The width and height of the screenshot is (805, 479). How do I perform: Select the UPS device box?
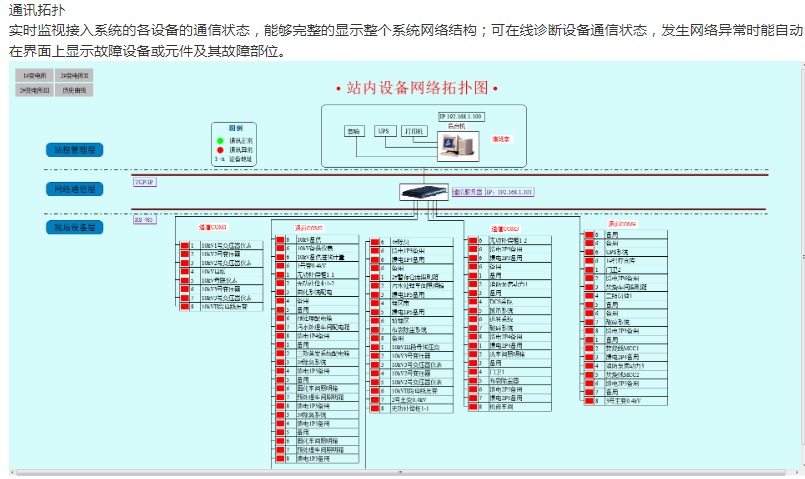click(x=384, y=131)
